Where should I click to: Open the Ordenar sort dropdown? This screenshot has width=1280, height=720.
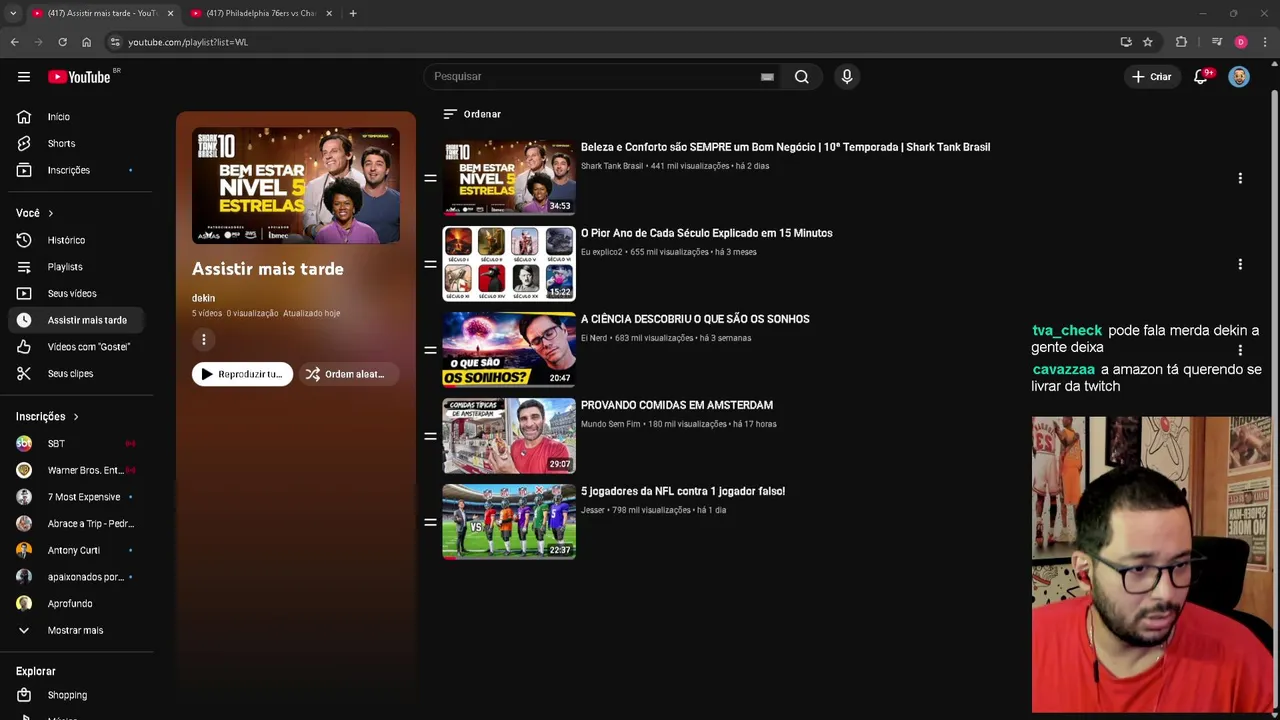[x=472, y=114]
